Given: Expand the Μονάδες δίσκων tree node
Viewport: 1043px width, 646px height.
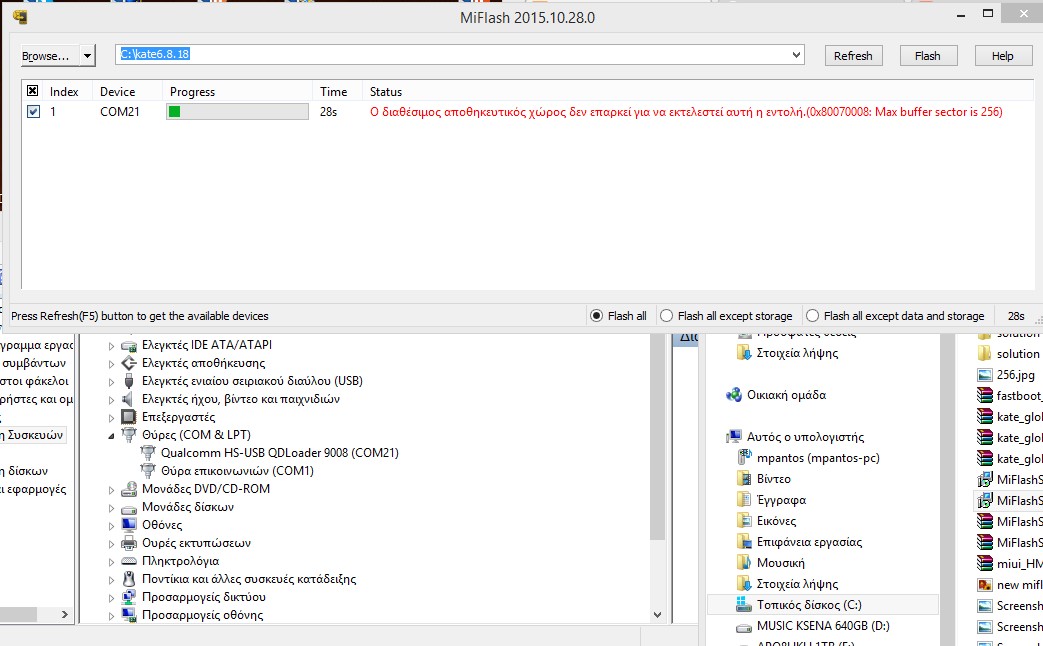Looking at the screenshot, I should pyautogui.click(x=112, y=507).
